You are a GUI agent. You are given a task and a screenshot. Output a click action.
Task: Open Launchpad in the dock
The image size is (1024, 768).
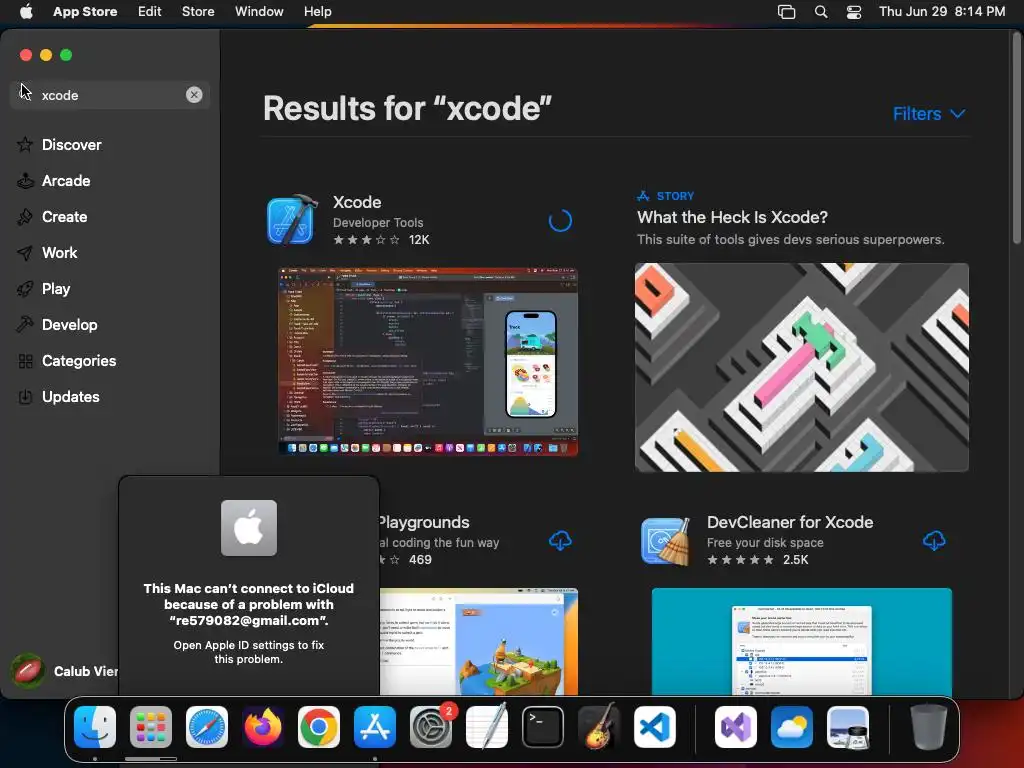[151, 727]
